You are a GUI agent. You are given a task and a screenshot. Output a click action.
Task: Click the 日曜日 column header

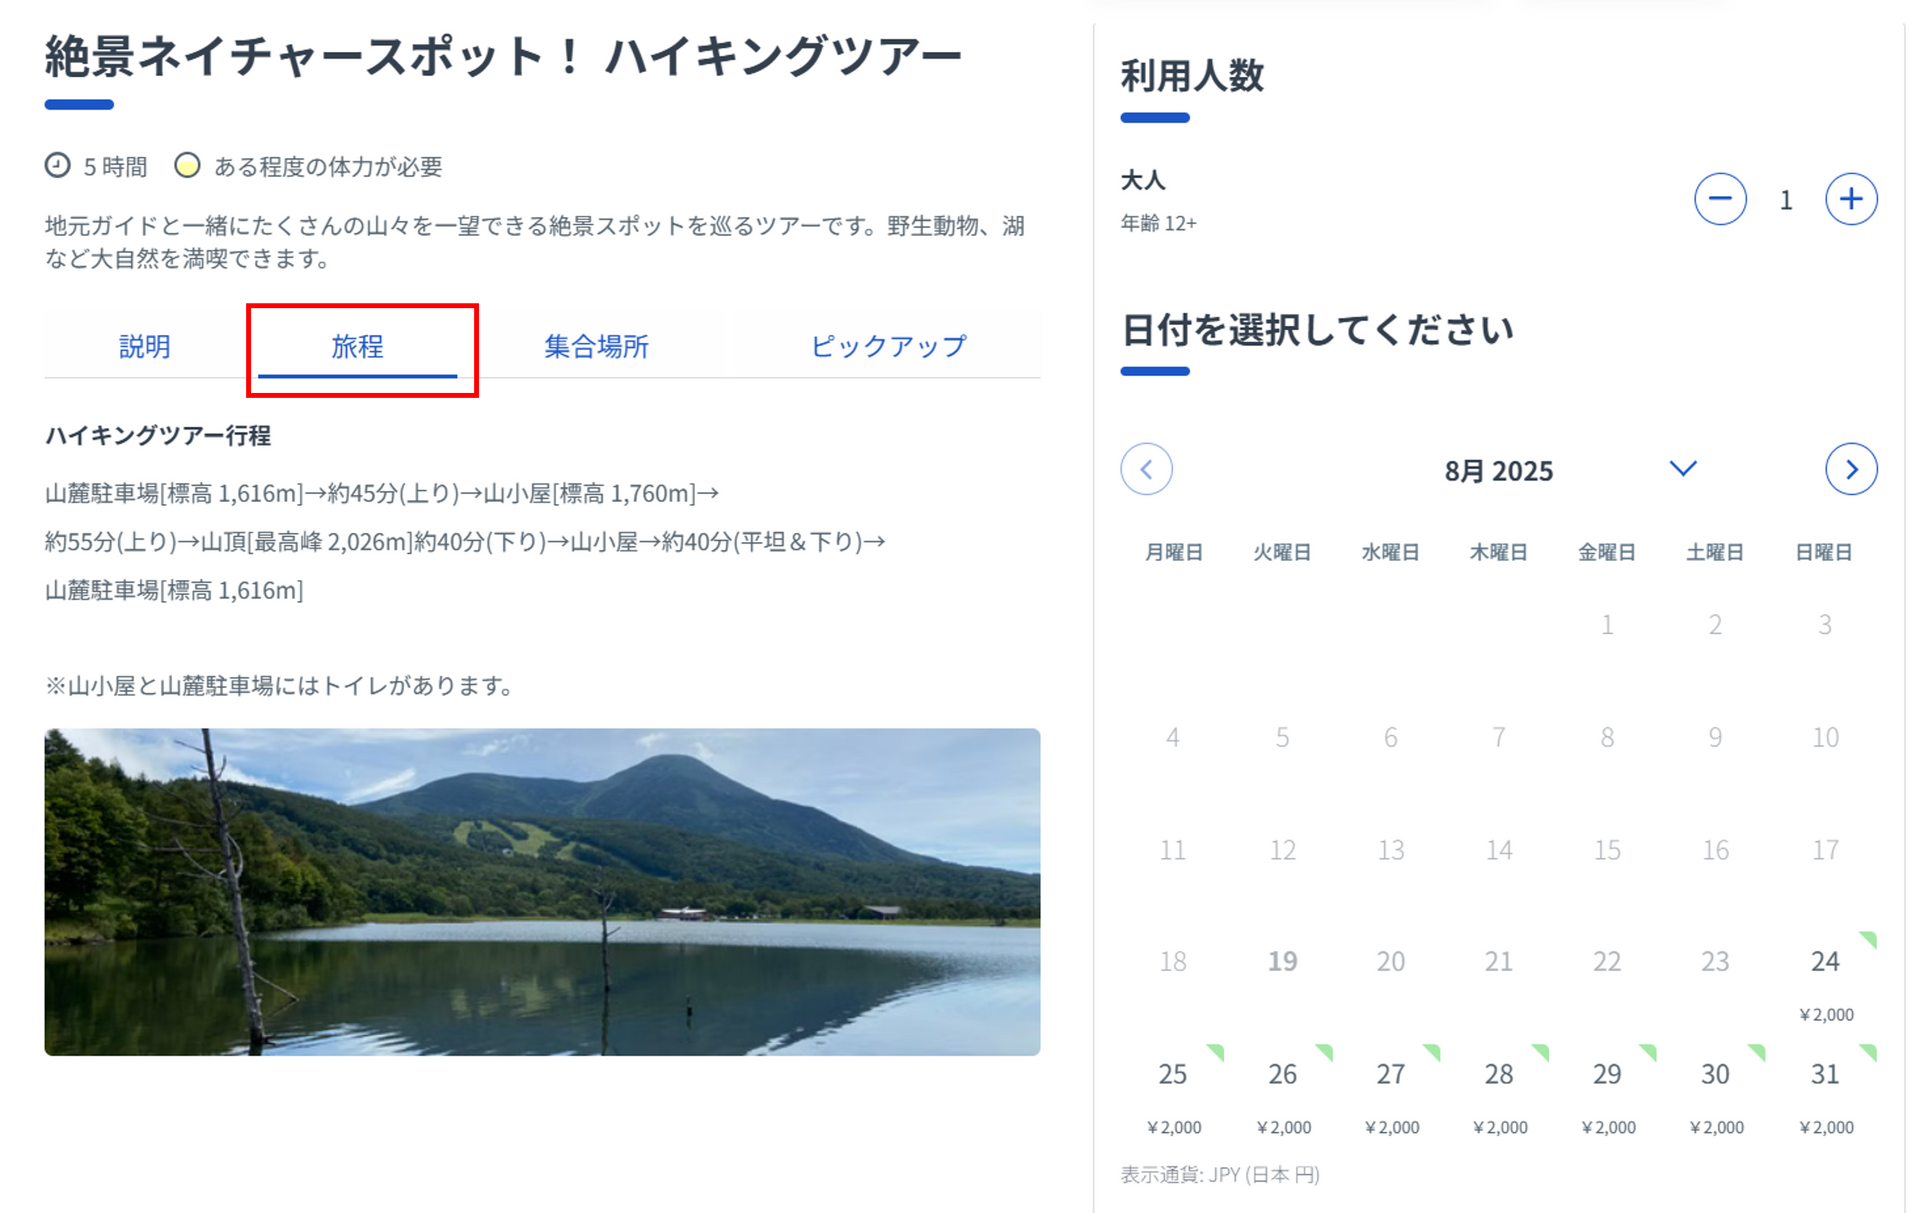1824,552
